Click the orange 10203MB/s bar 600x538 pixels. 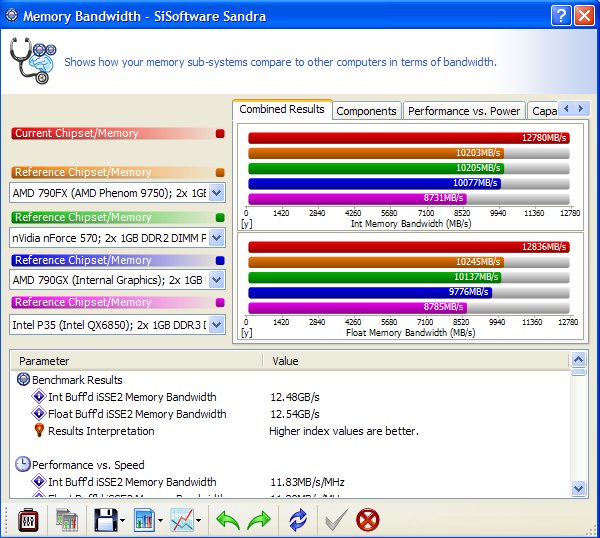(376, 153)
